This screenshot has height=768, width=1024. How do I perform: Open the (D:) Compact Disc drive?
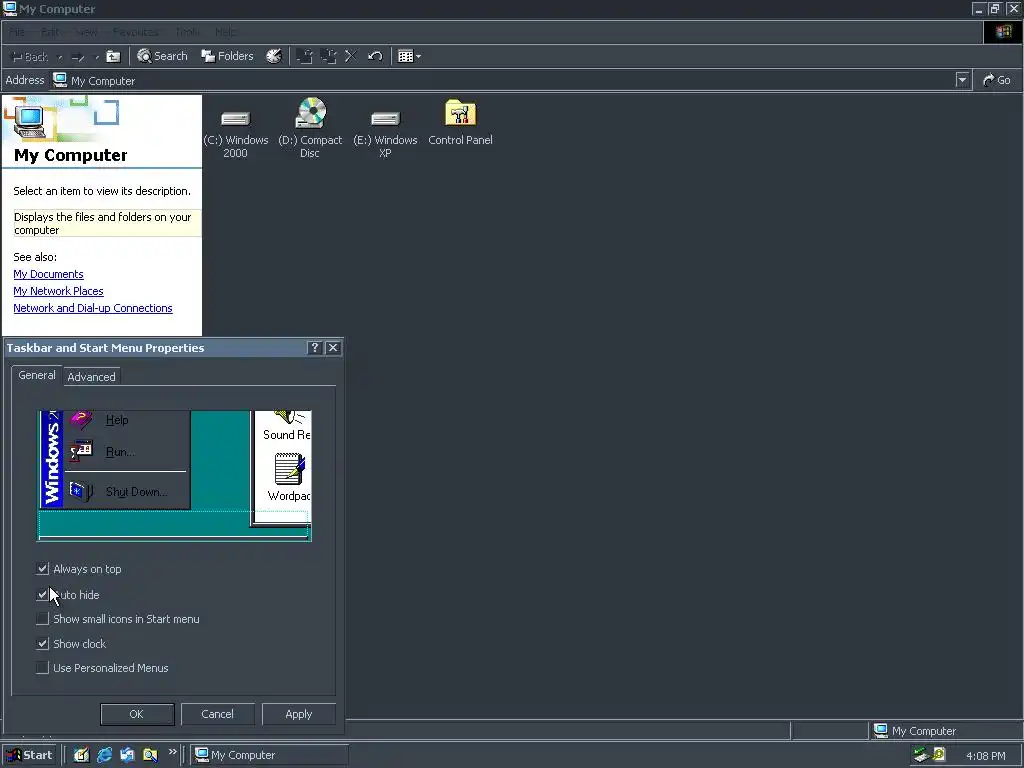(x=310, y=128)
